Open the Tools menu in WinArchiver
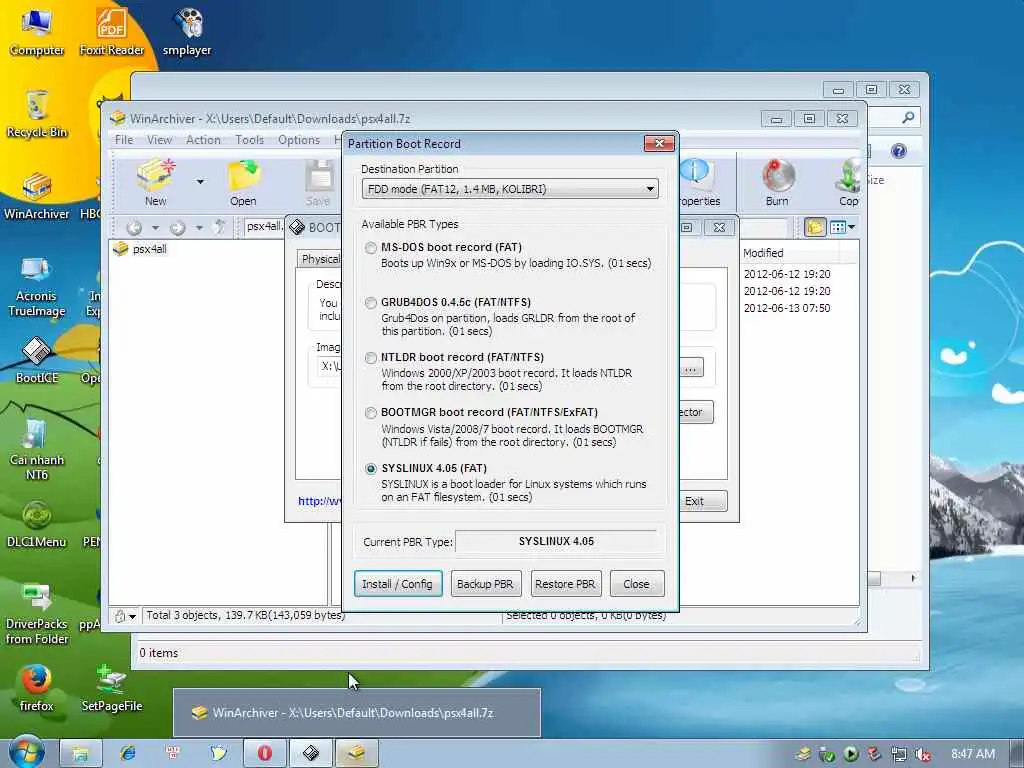 (x=249, y=140)
